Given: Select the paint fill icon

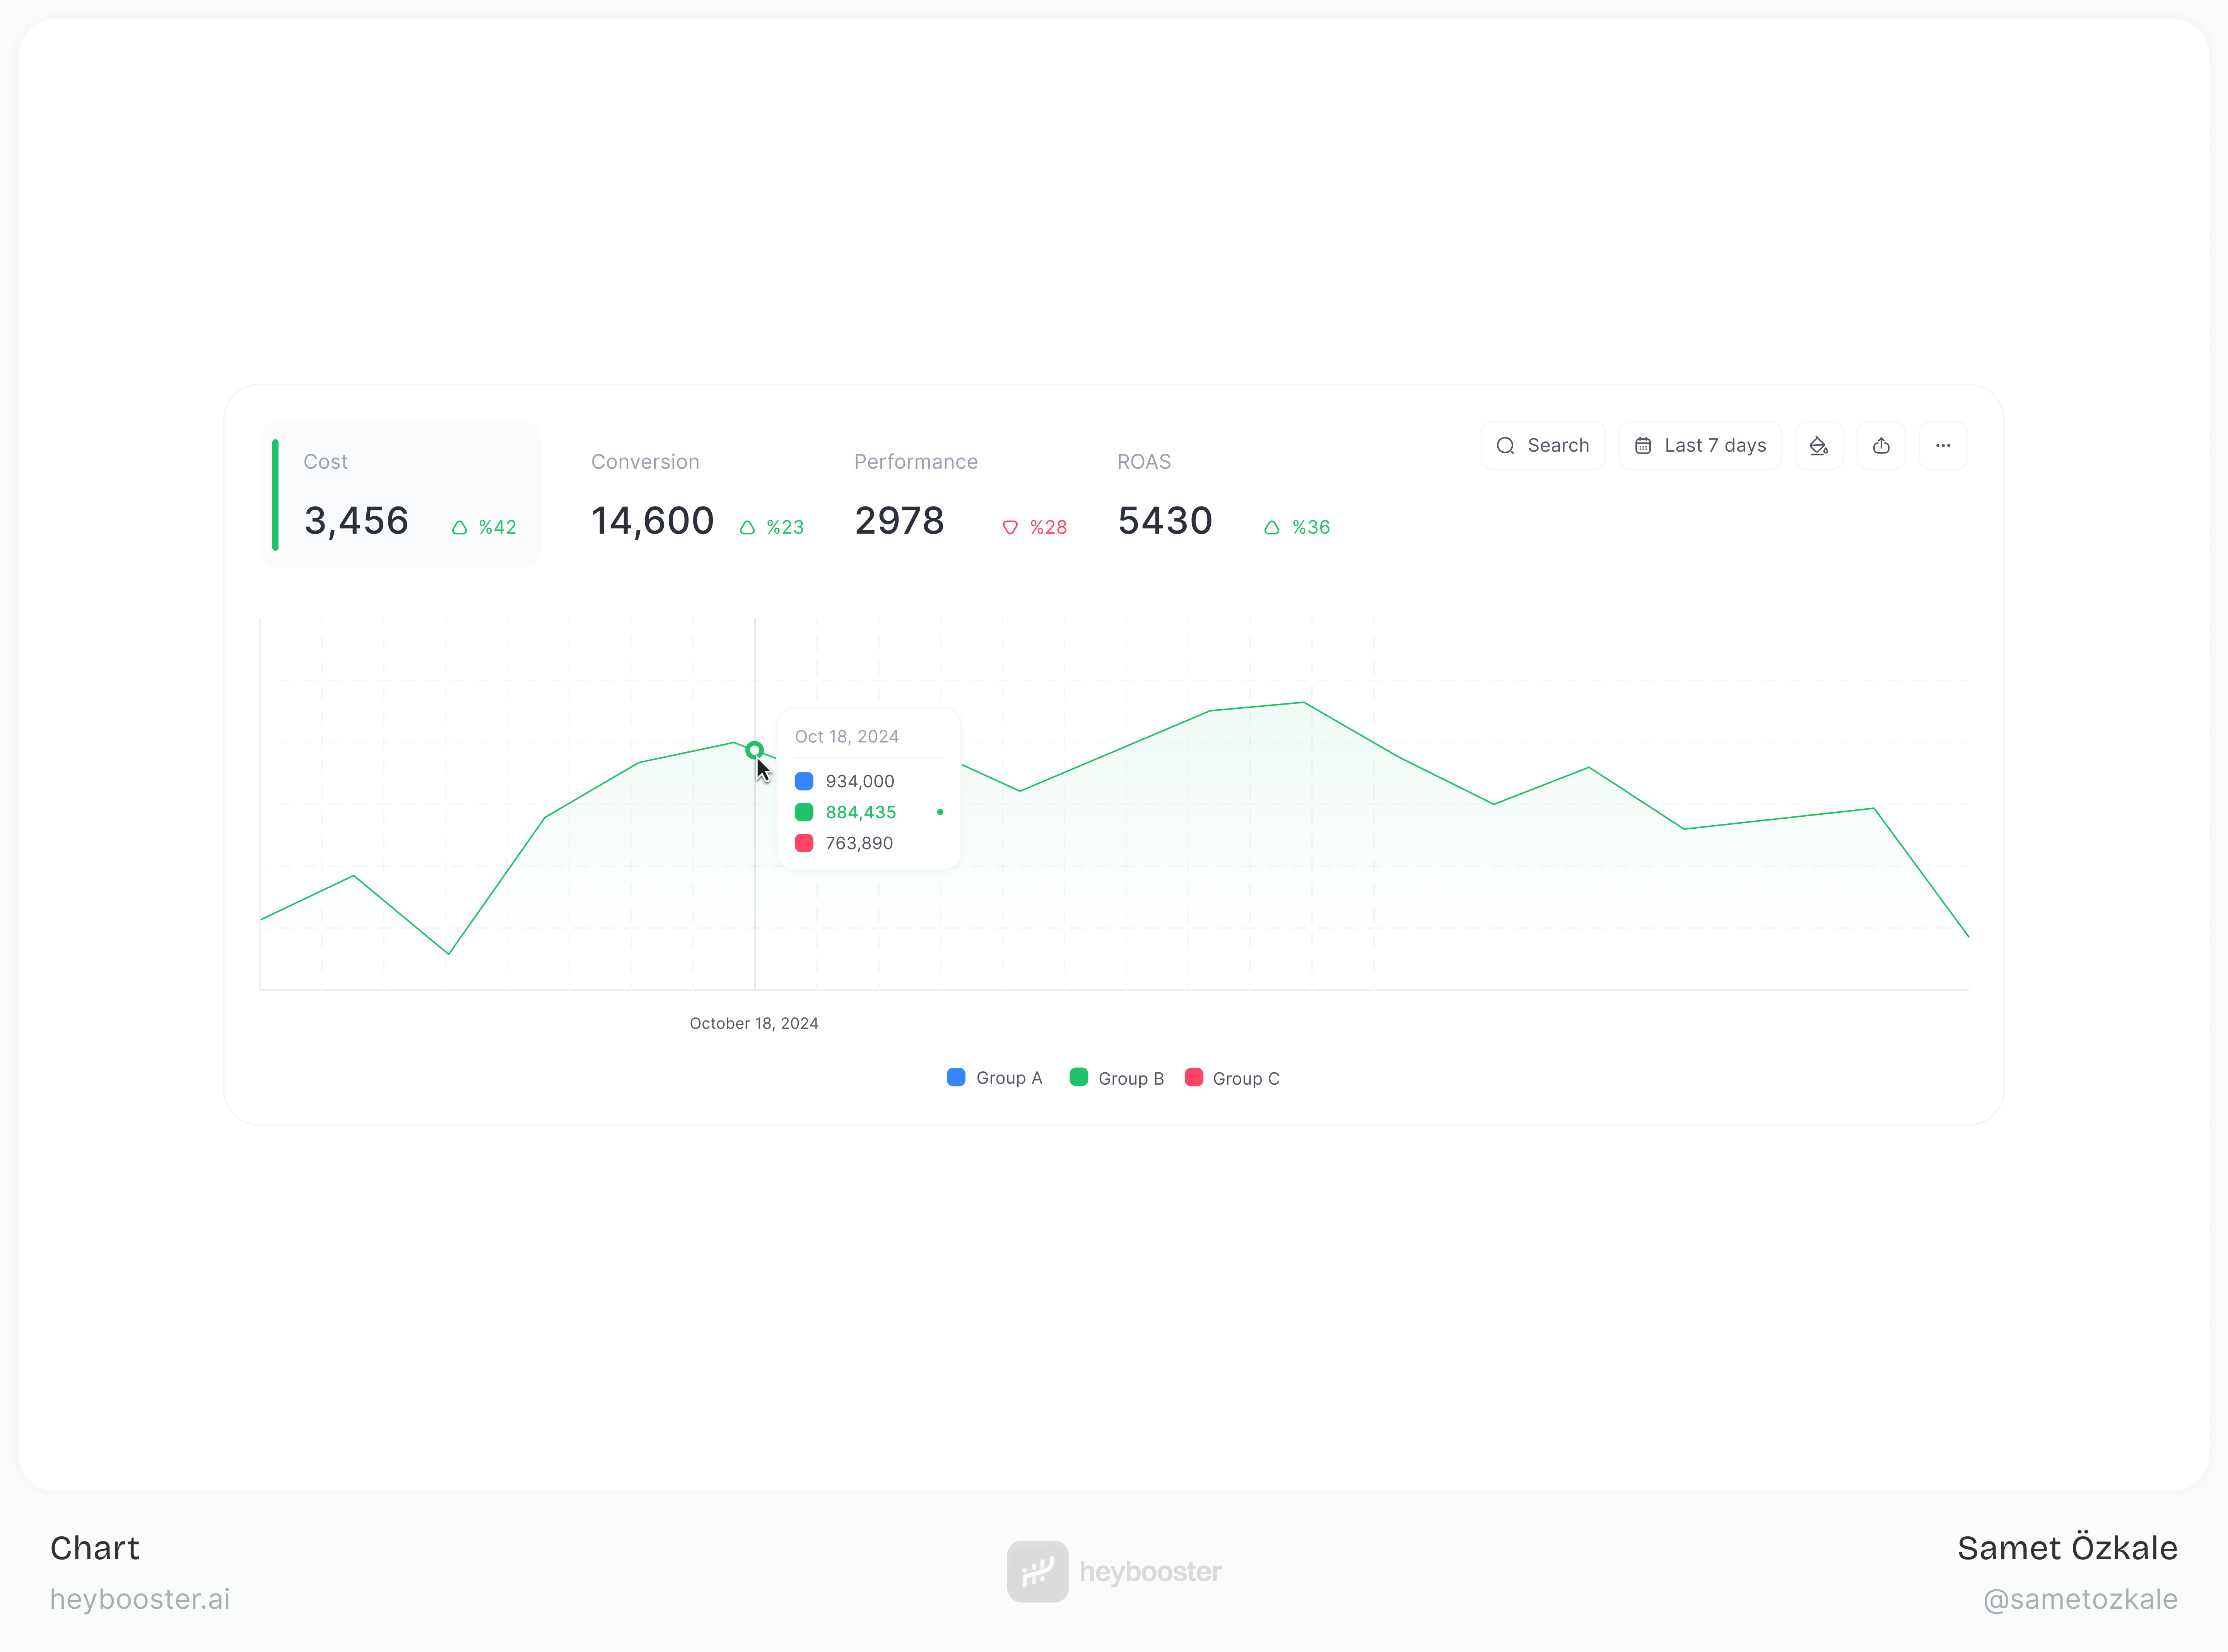Looking at the screenshot, I should (1819, 445).
